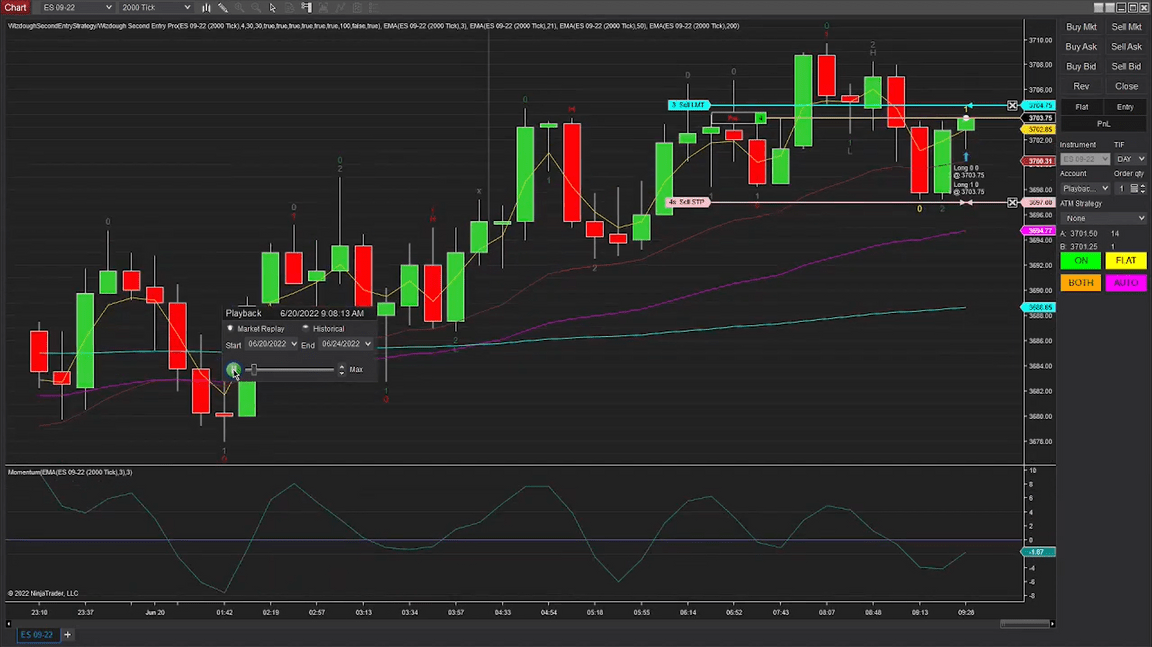The height and width of the screenshot is (647, 1152).
Task: Click the cyan 3704.75 price marker
Action: pyautogui.click(x=1039, y=106)
